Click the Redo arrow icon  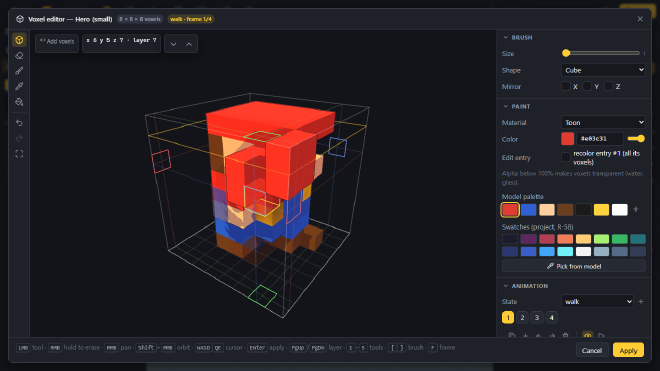[x=19, y=139]
